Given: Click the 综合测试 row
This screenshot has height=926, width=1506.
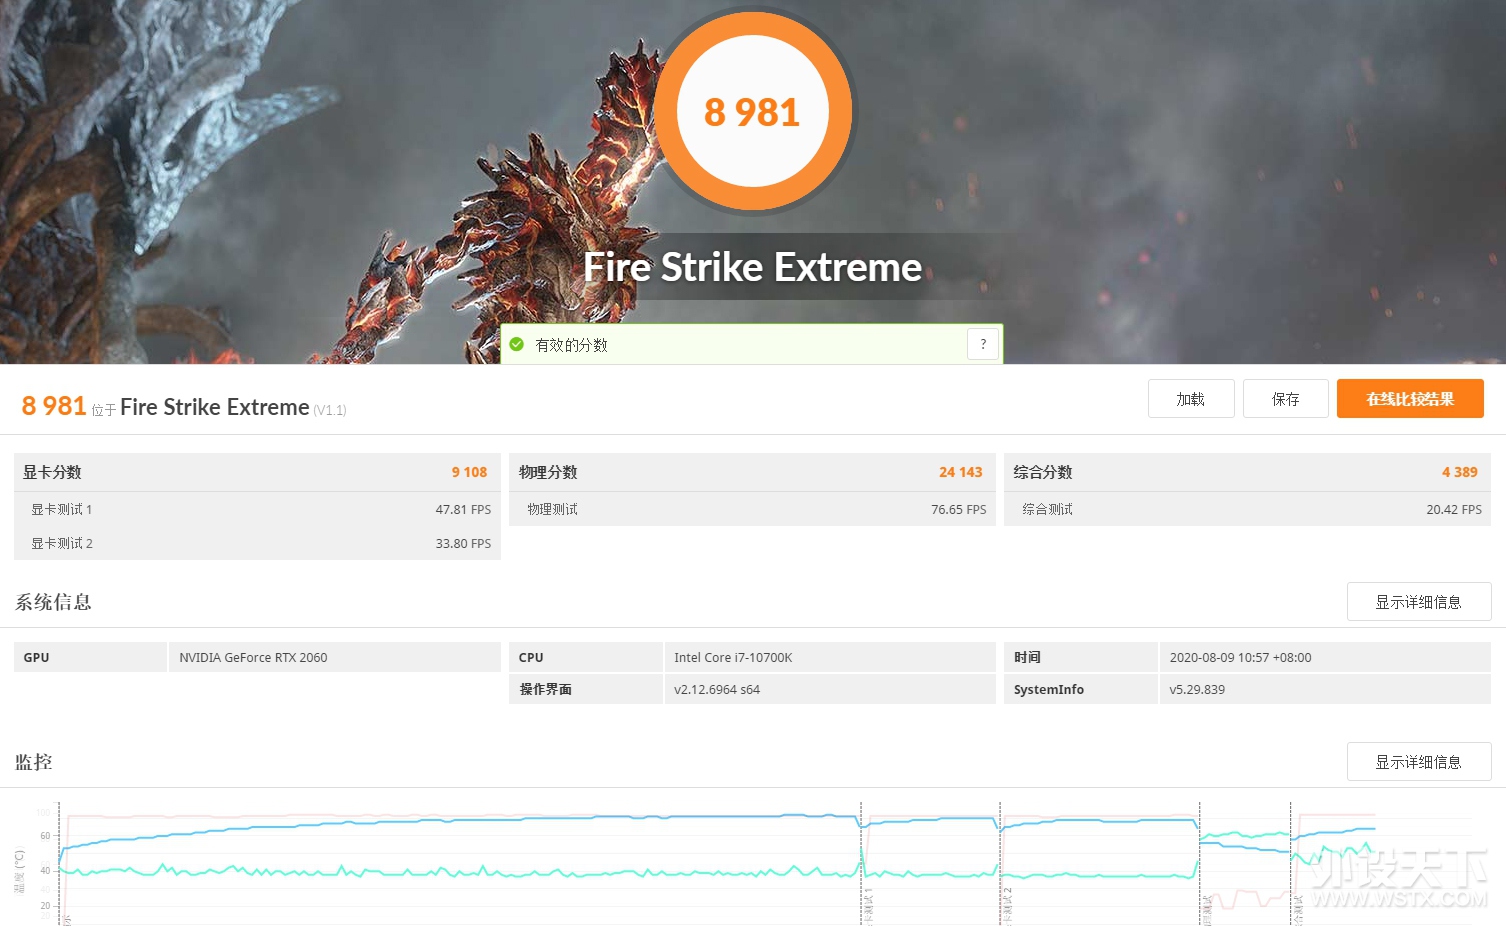Looking at the screenshot, I should coord(1247,509).
